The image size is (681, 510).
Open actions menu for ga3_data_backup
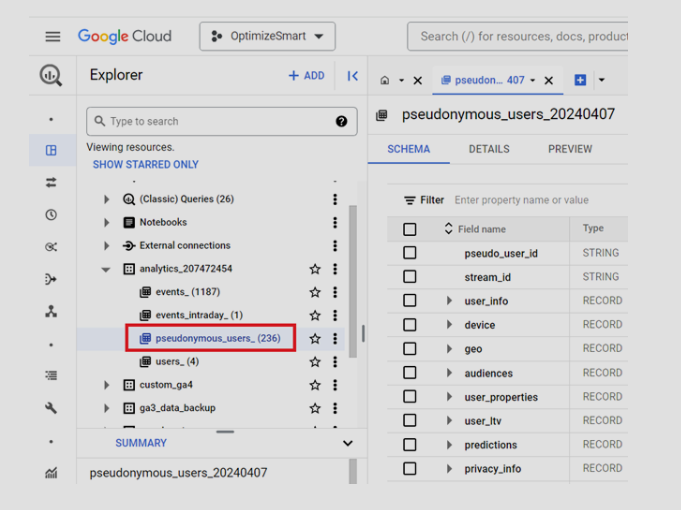click(335, 408)
